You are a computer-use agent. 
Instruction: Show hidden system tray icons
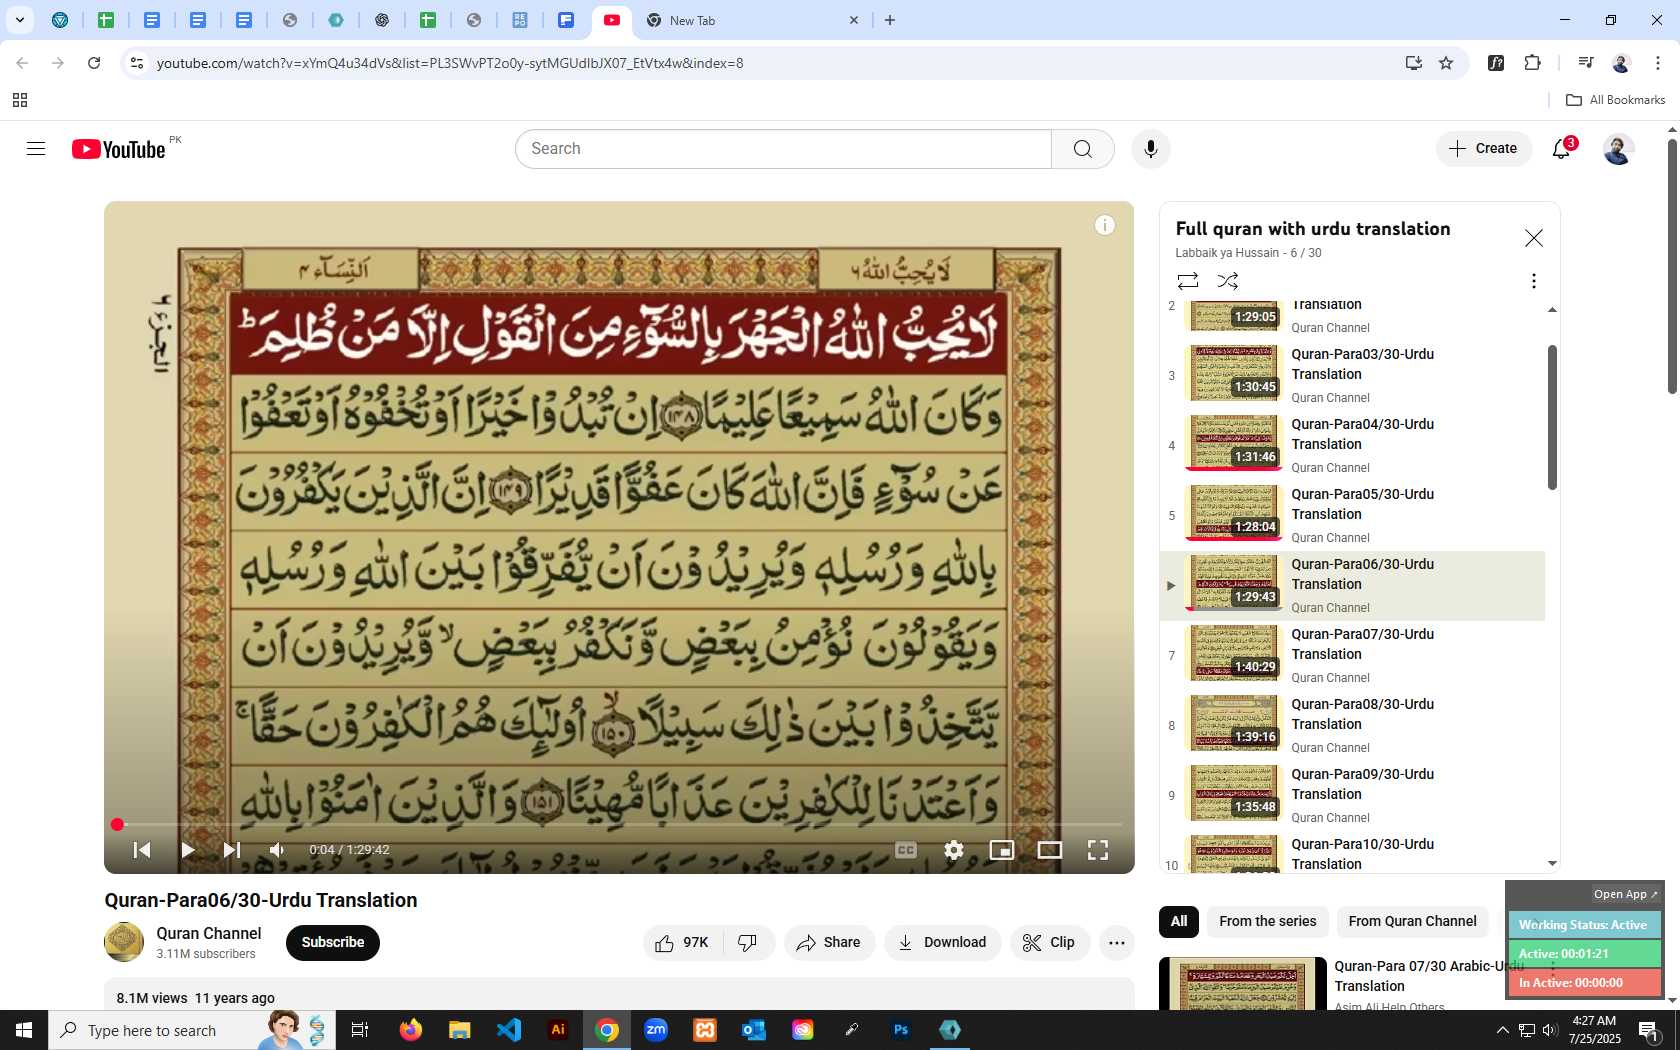[1502, 1030]
